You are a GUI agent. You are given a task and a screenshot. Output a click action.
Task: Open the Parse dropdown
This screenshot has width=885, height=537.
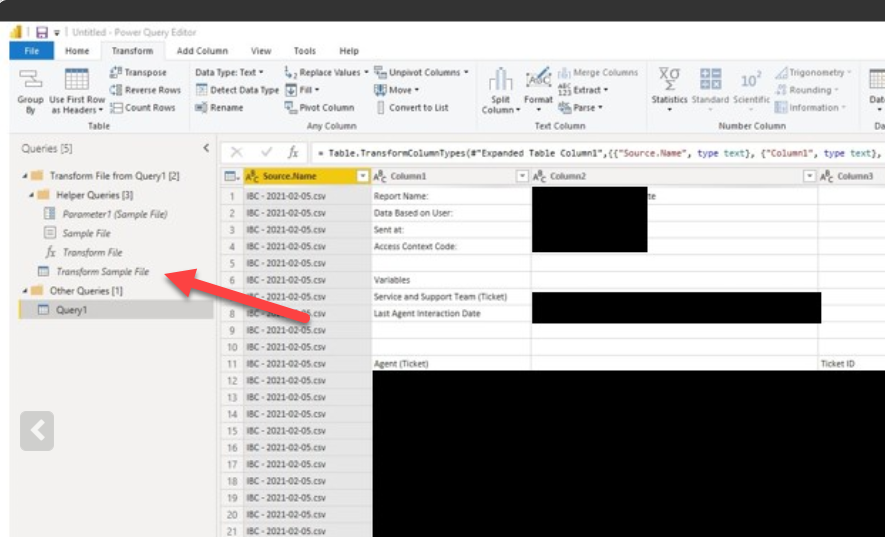coord(580,107)
